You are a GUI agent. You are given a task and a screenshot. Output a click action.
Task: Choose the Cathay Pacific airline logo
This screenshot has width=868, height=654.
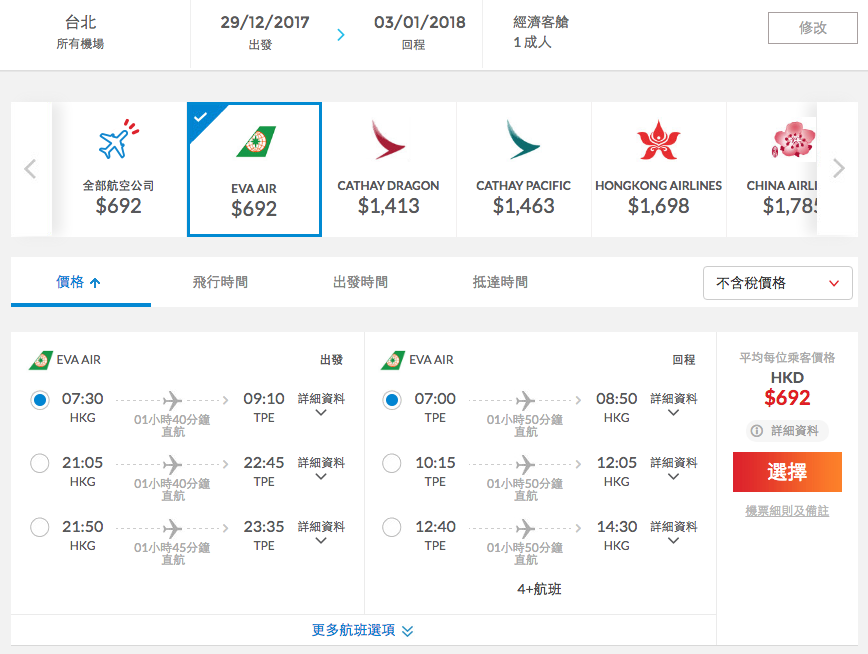pyautogui.click(x=523, y=140)
